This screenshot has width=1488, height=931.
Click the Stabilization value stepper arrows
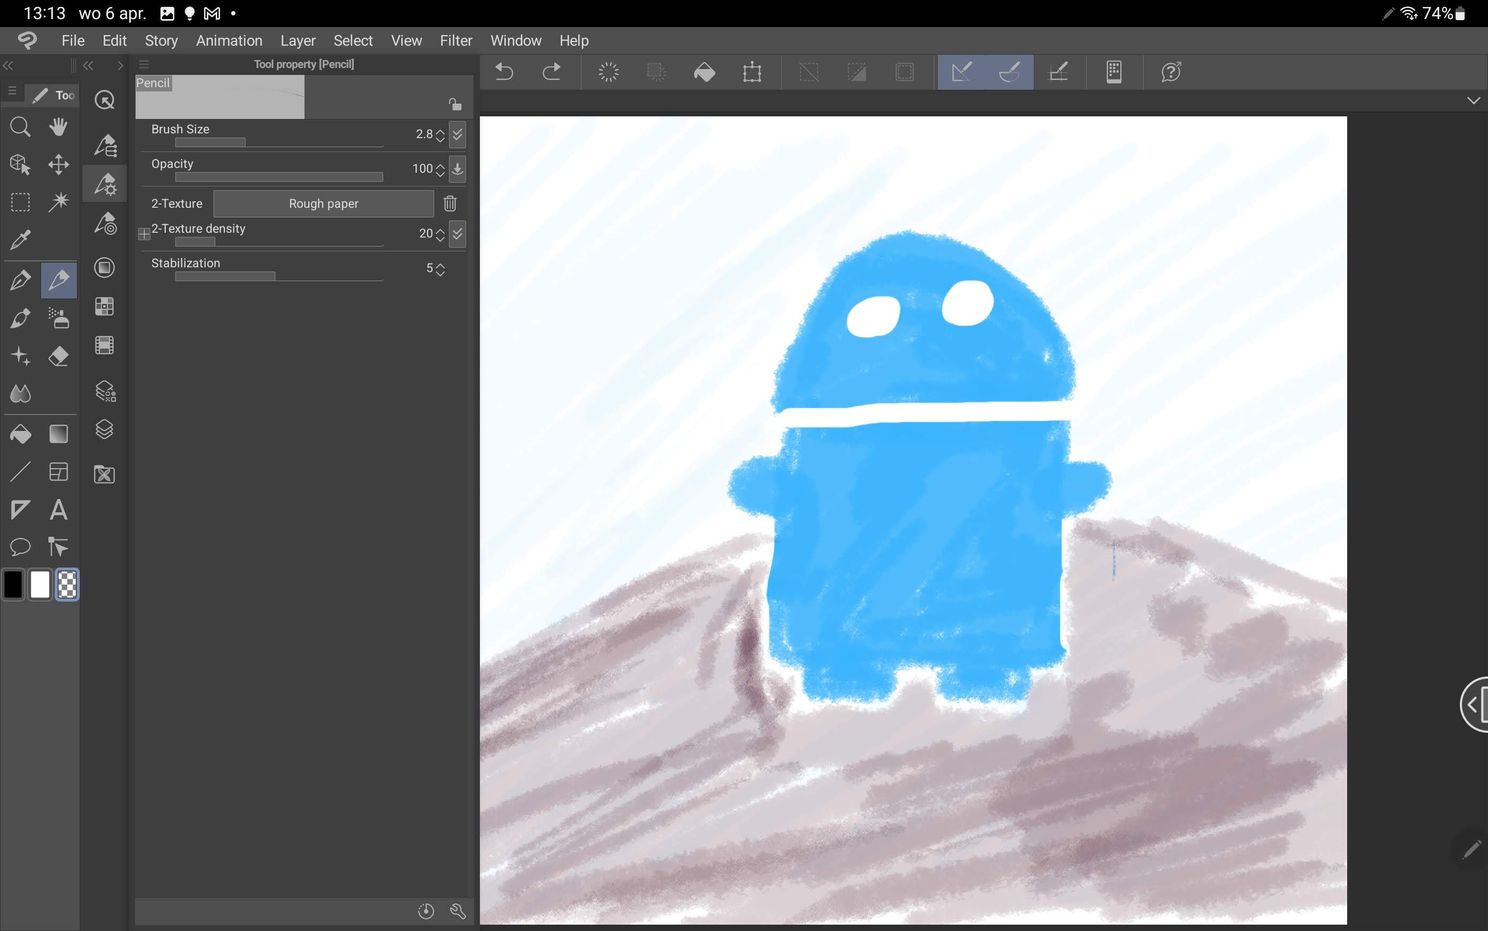[x=440, y=269]
